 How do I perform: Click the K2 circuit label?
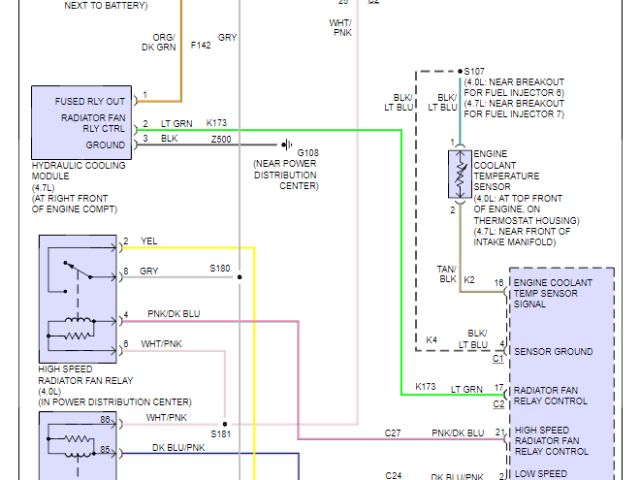[x=468, y=282]
